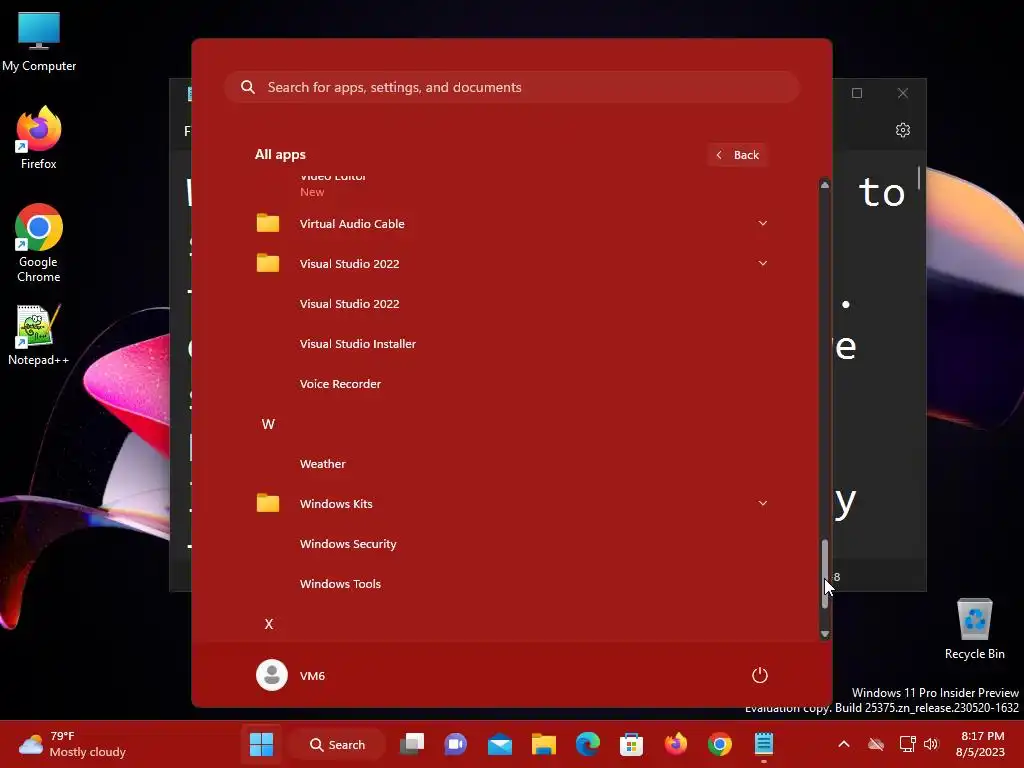Open Google Chrome desktop shortcut
The width and height of the screenshot is (1024, 768).
pyautogui.click(x=39, y=243)
